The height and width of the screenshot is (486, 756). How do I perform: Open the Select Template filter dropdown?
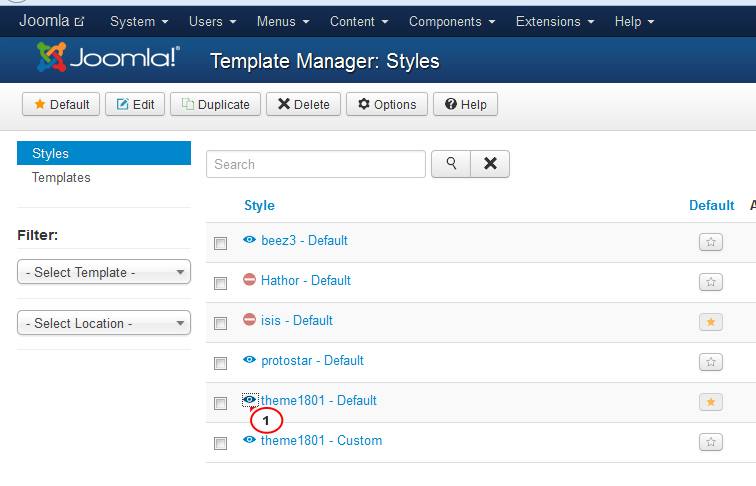click(x=104, y=272)
